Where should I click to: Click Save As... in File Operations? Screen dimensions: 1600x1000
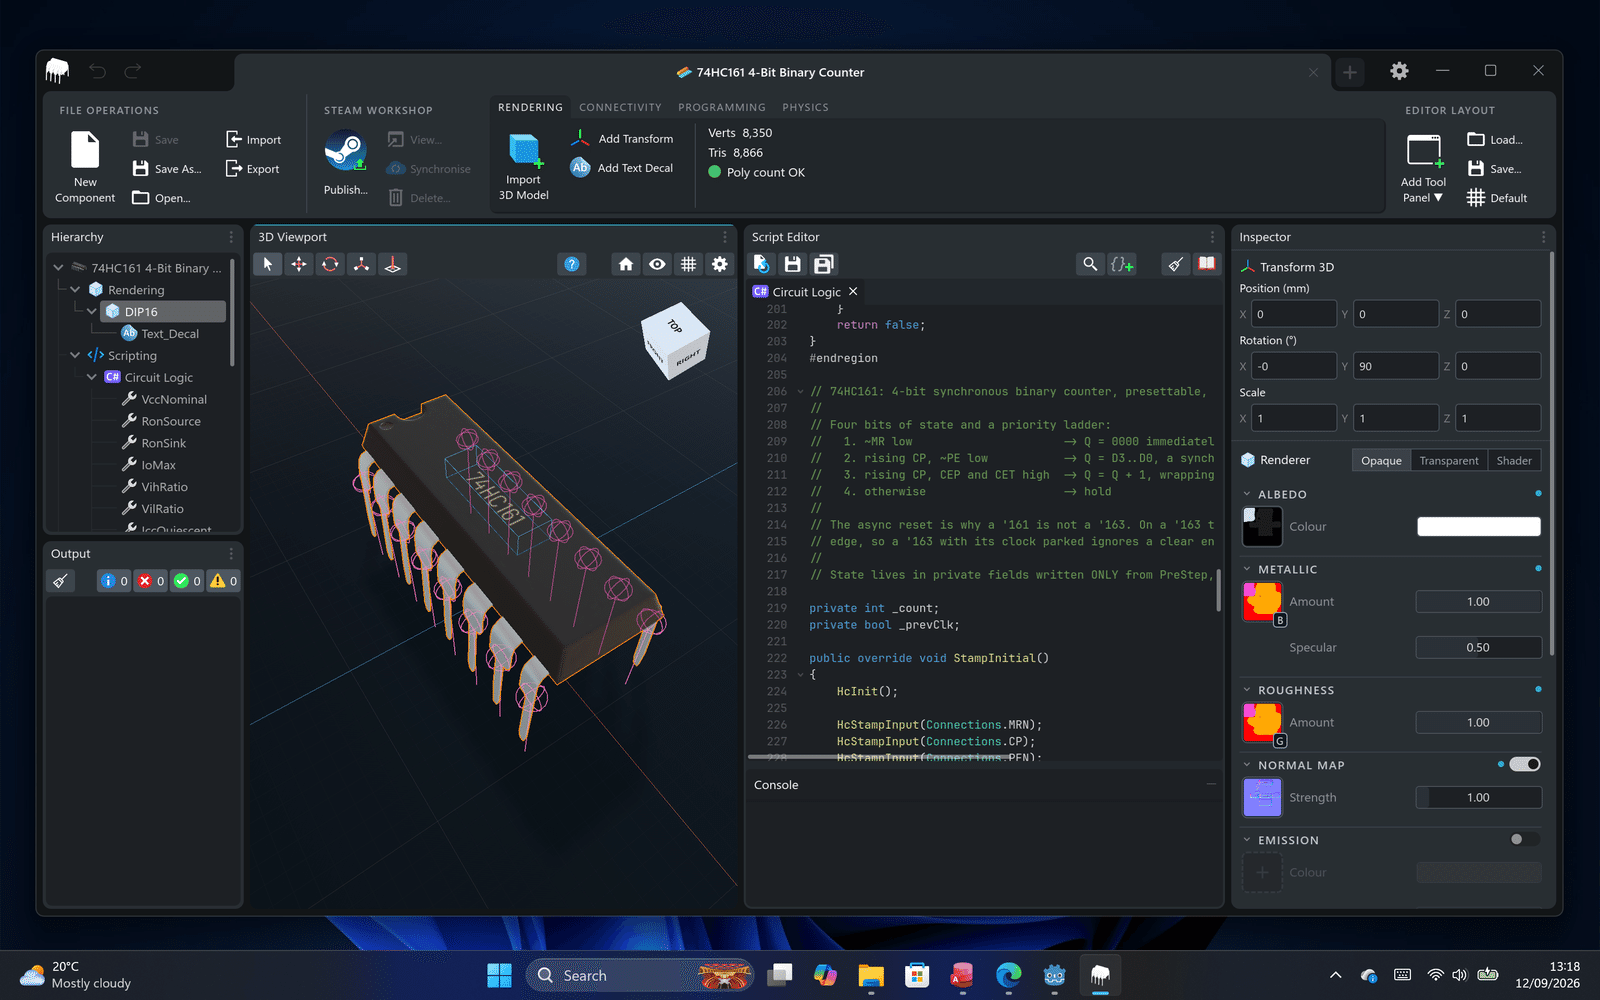point(167,169)
